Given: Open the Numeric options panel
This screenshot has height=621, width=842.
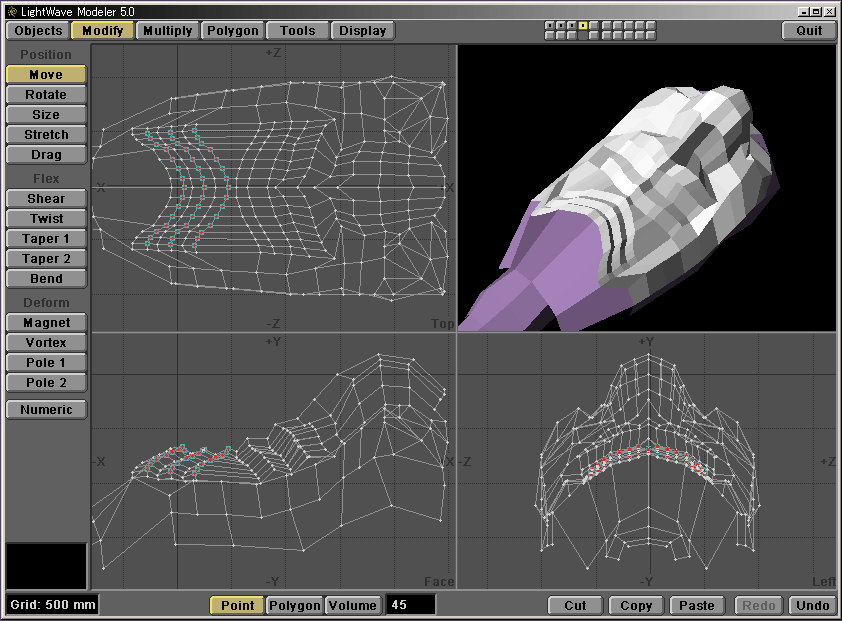Looking at the screenshot, I should pos(46,409).
